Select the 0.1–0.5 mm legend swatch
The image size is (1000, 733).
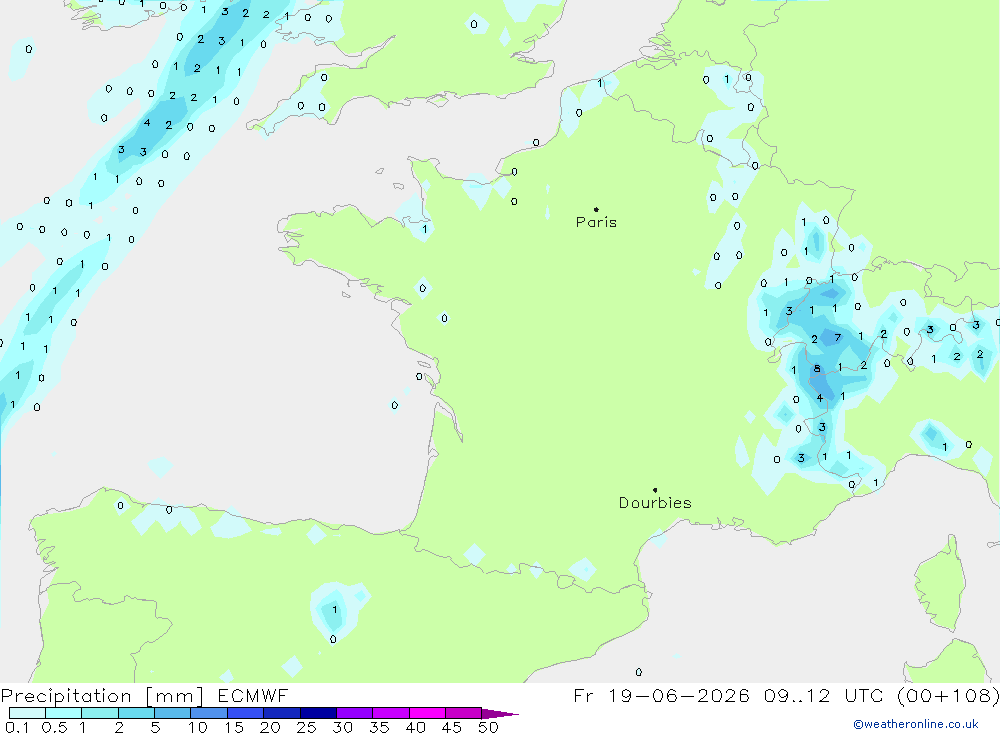27,713
